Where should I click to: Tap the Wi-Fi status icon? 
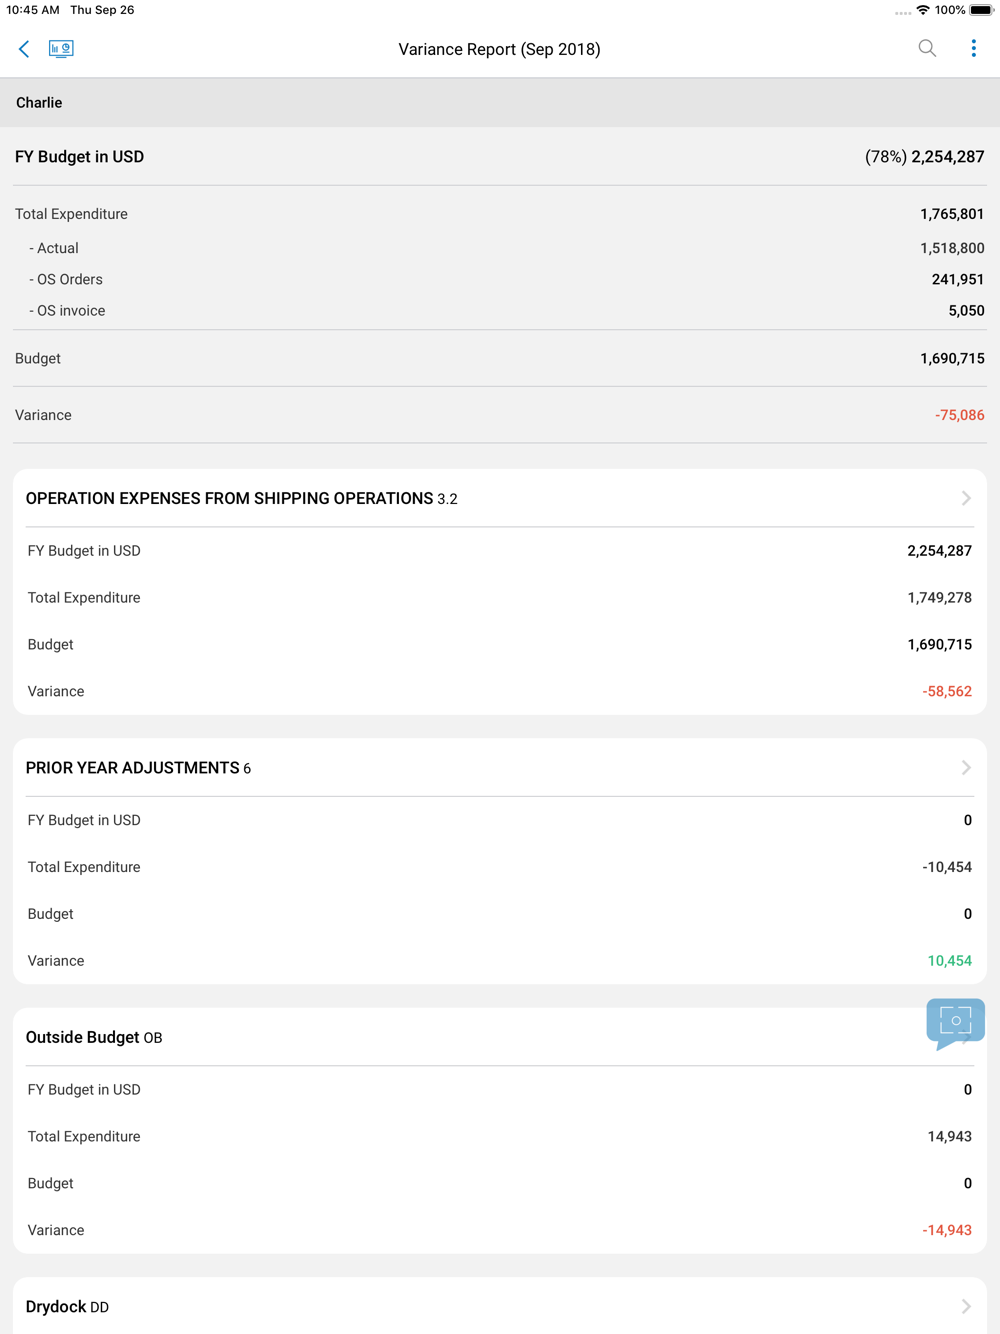[x=922, y=10]
